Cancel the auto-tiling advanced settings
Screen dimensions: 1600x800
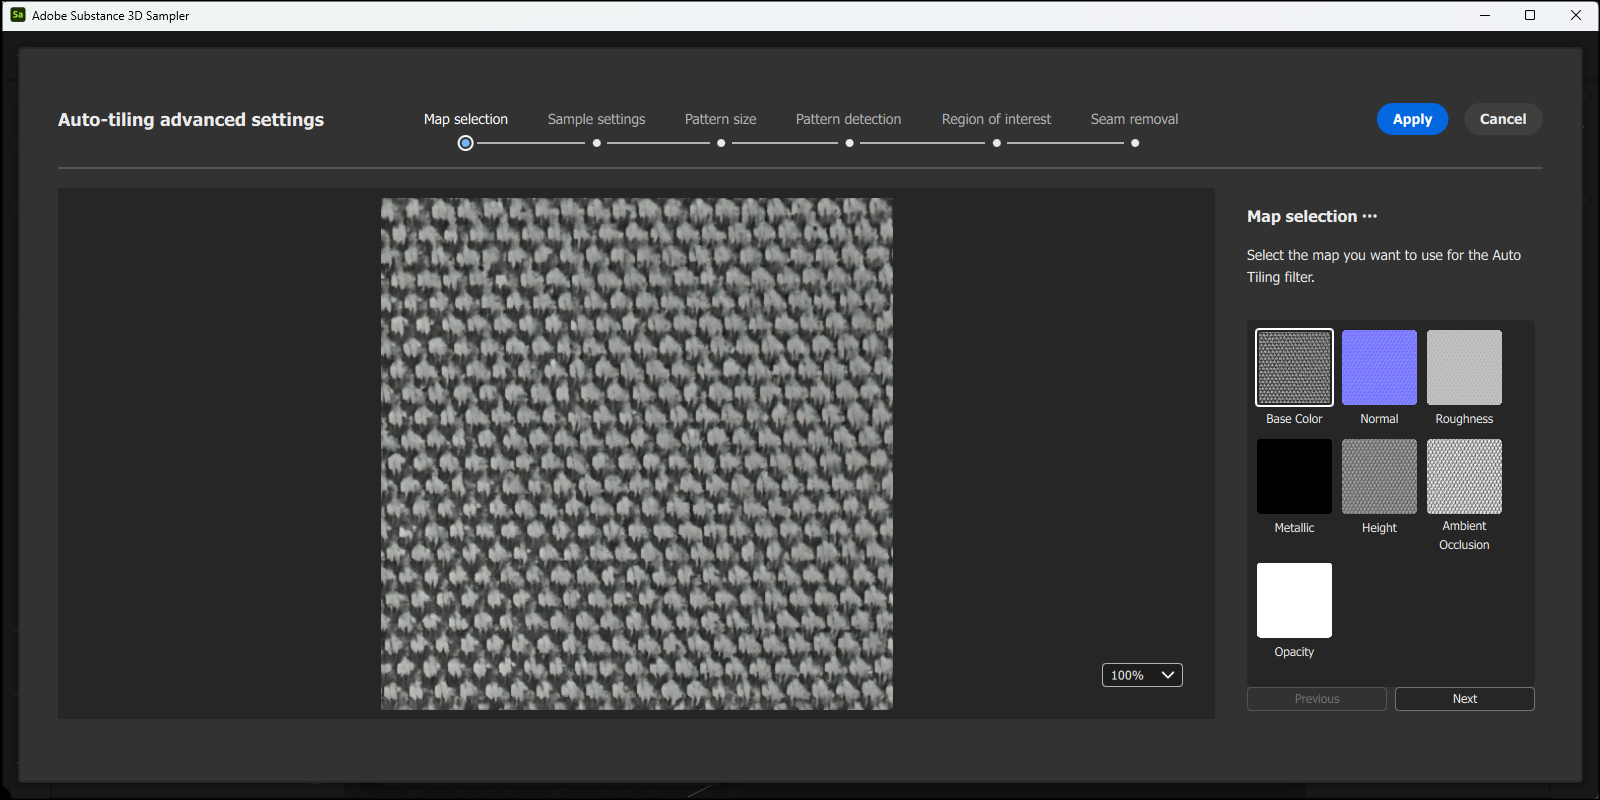pyautogui.click(x=1503, y=119)
